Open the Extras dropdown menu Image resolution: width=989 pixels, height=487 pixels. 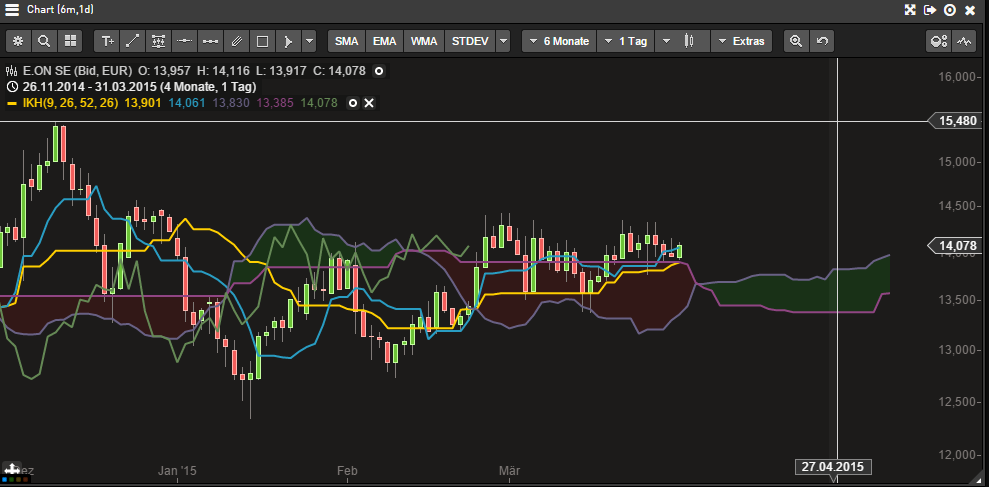[741, 42]
